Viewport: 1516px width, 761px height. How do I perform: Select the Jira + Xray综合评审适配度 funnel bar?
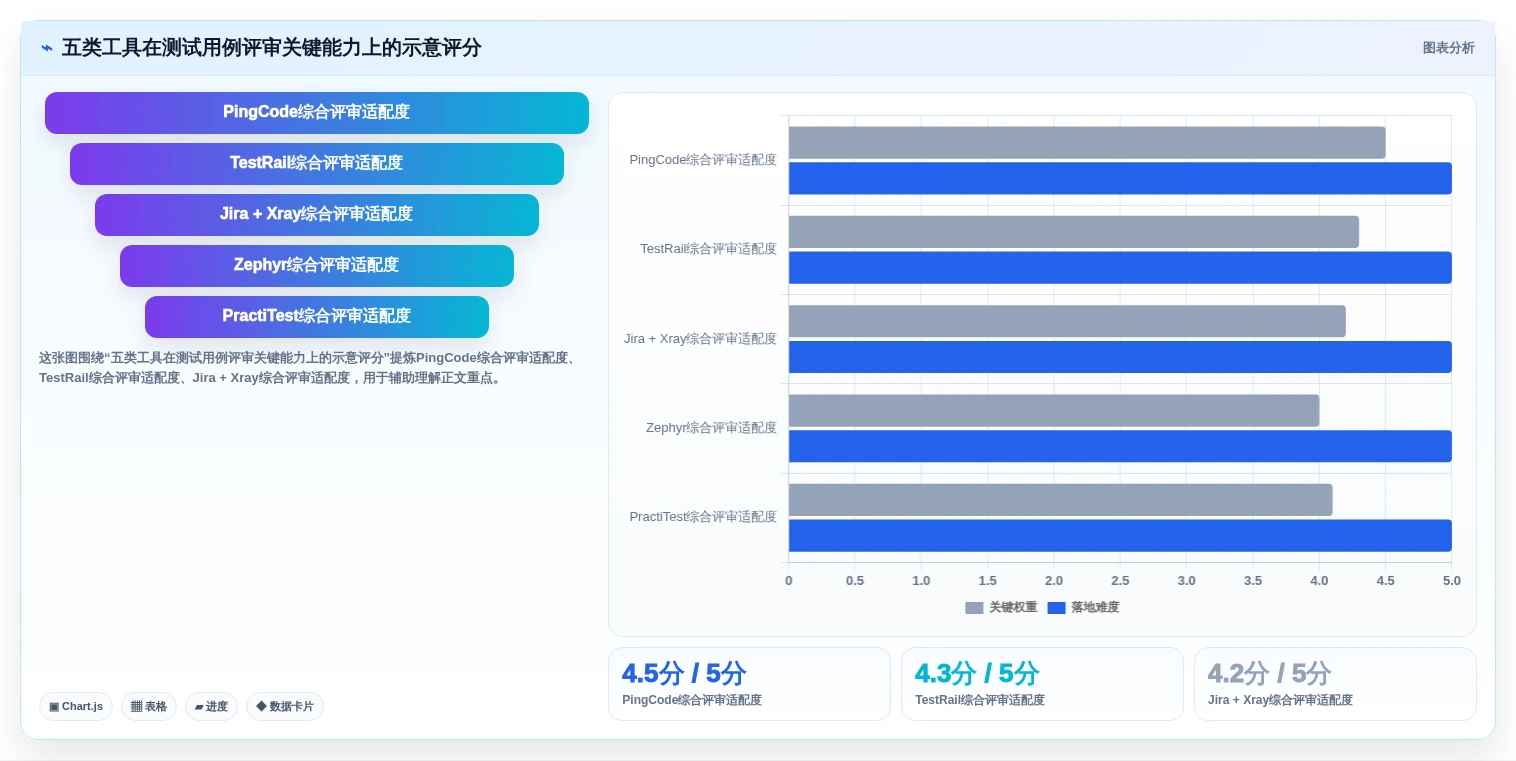pos(317,215)
